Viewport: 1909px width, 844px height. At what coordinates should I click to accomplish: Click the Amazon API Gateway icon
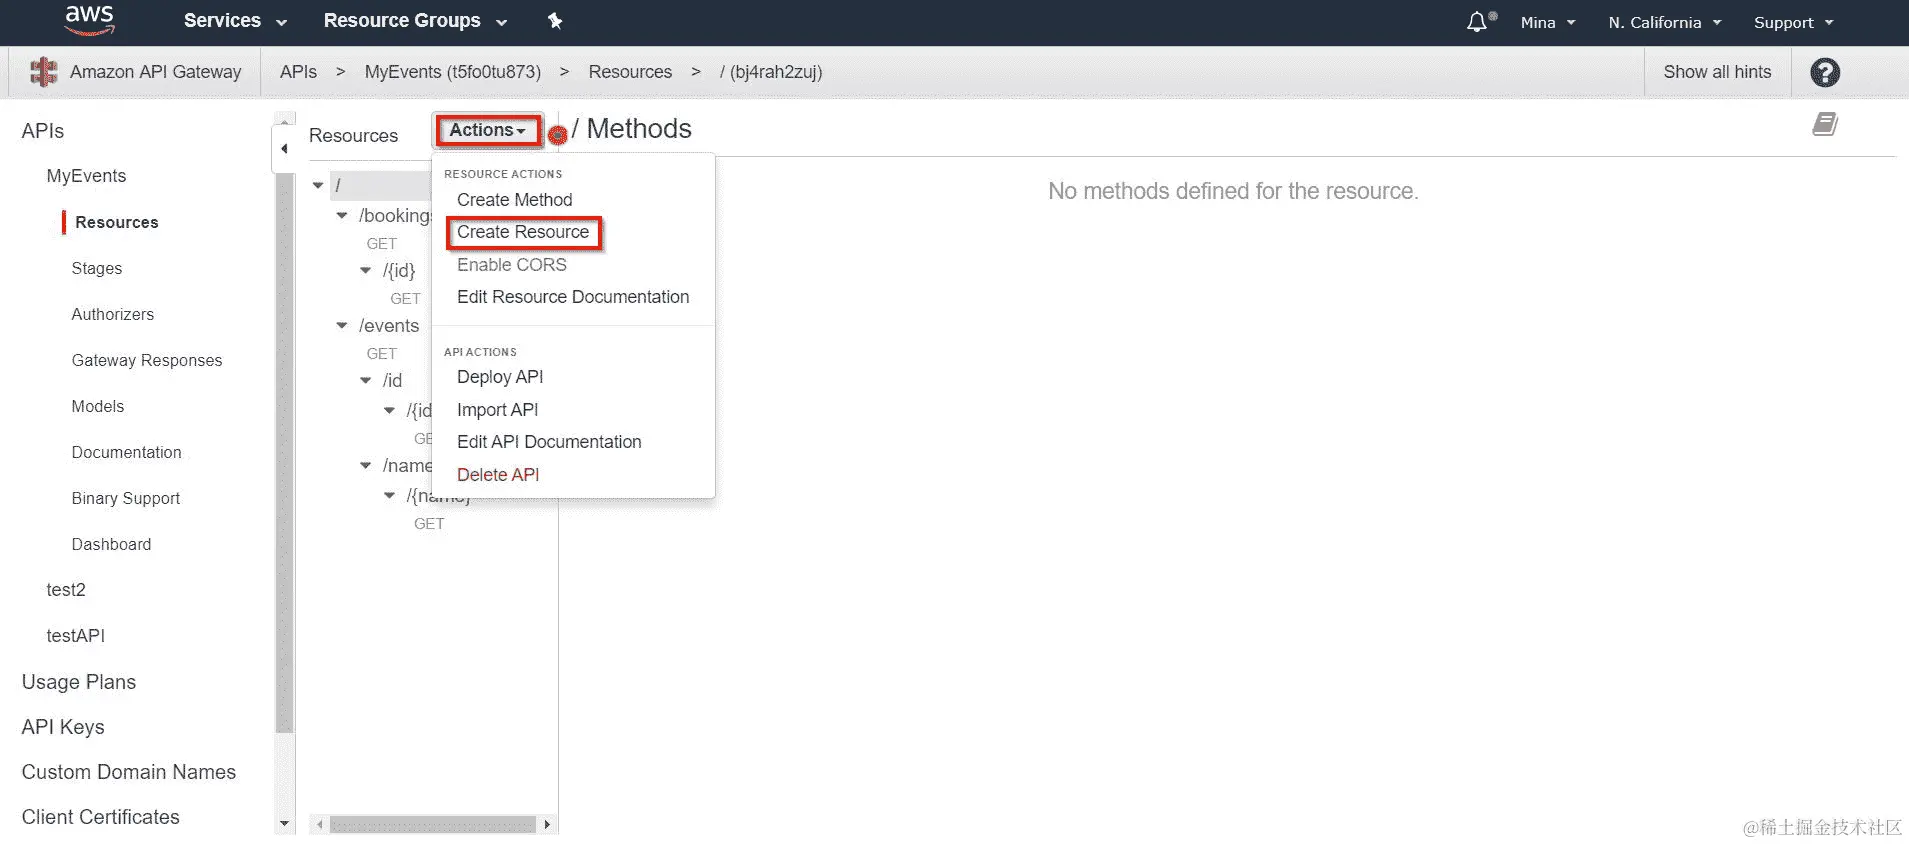[x=43, y=72]
